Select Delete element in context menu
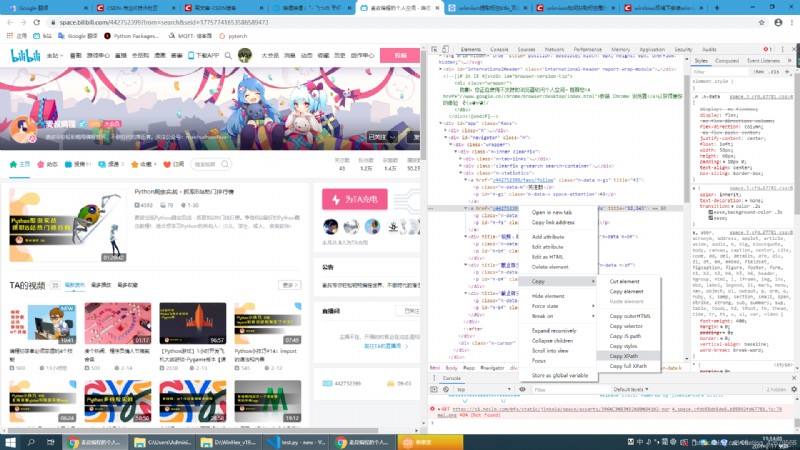 pyautogui.click(x=549, y=267)
